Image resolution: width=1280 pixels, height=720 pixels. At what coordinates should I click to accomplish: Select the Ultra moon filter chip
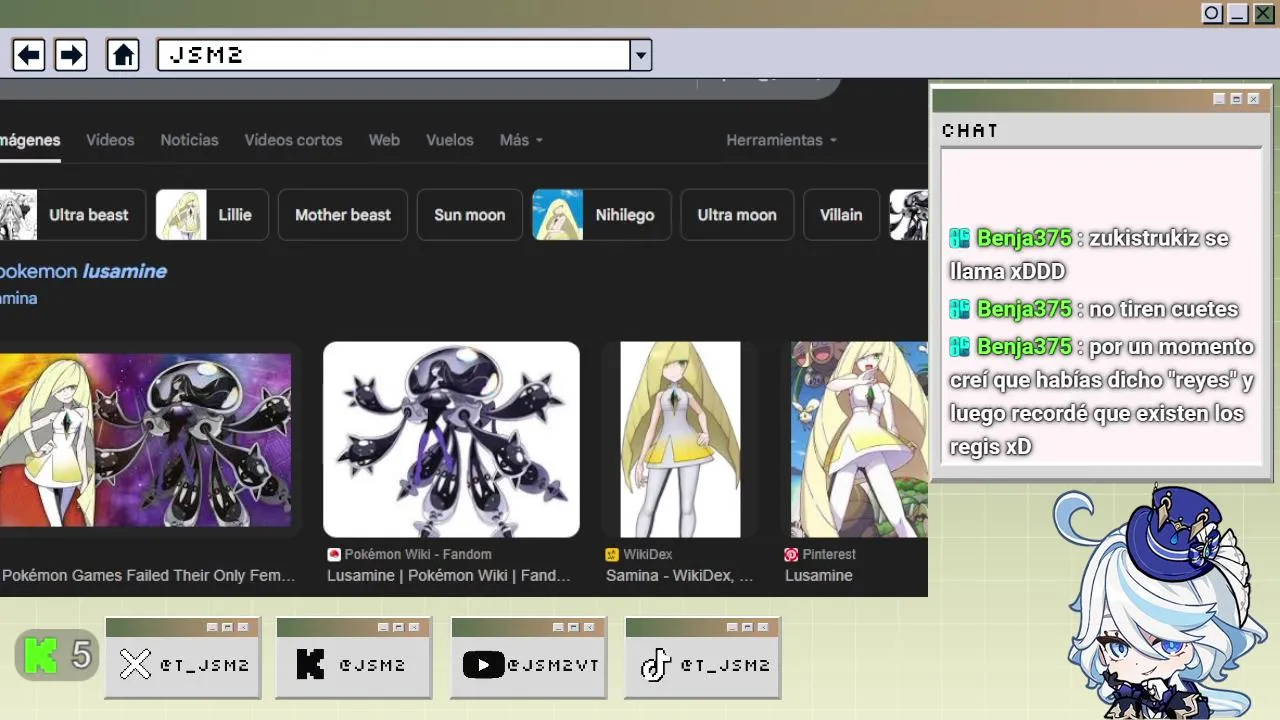coord(737,215)
